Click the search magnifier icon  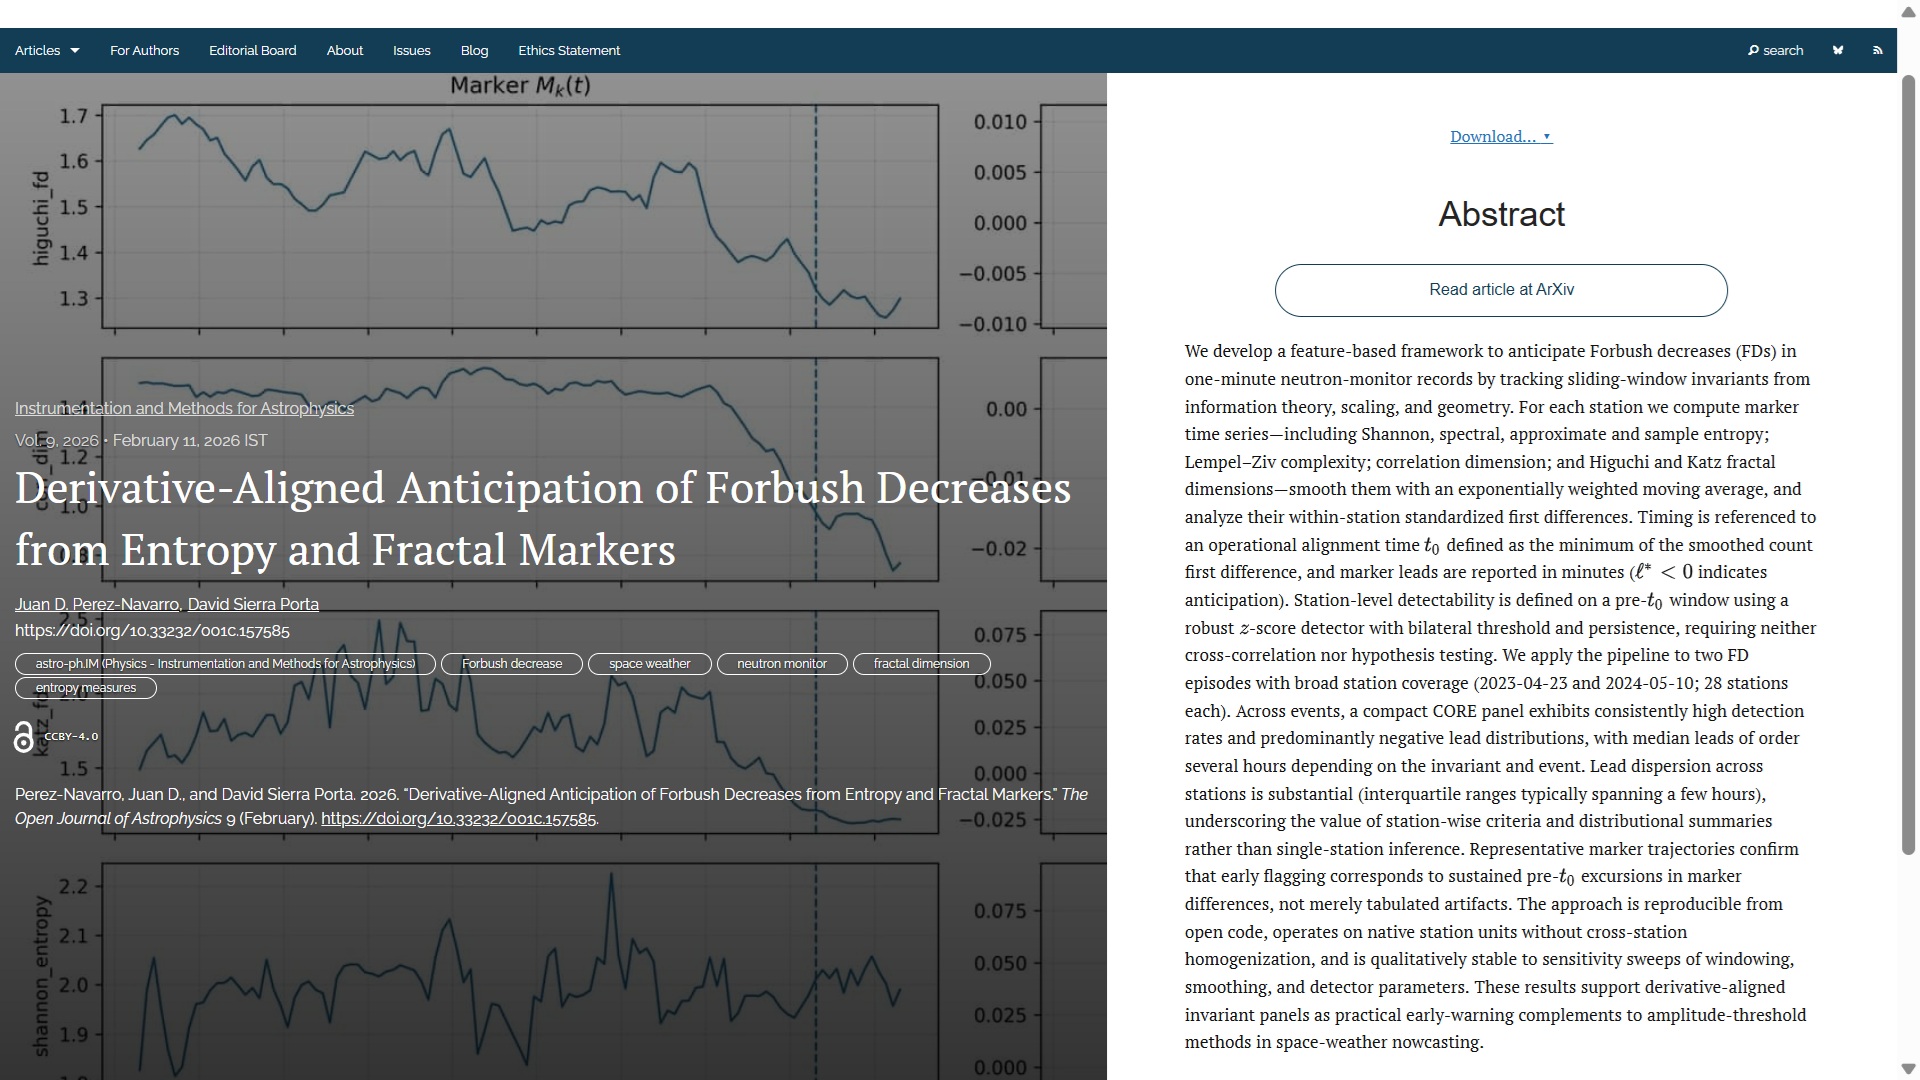tap(1753, 50)
